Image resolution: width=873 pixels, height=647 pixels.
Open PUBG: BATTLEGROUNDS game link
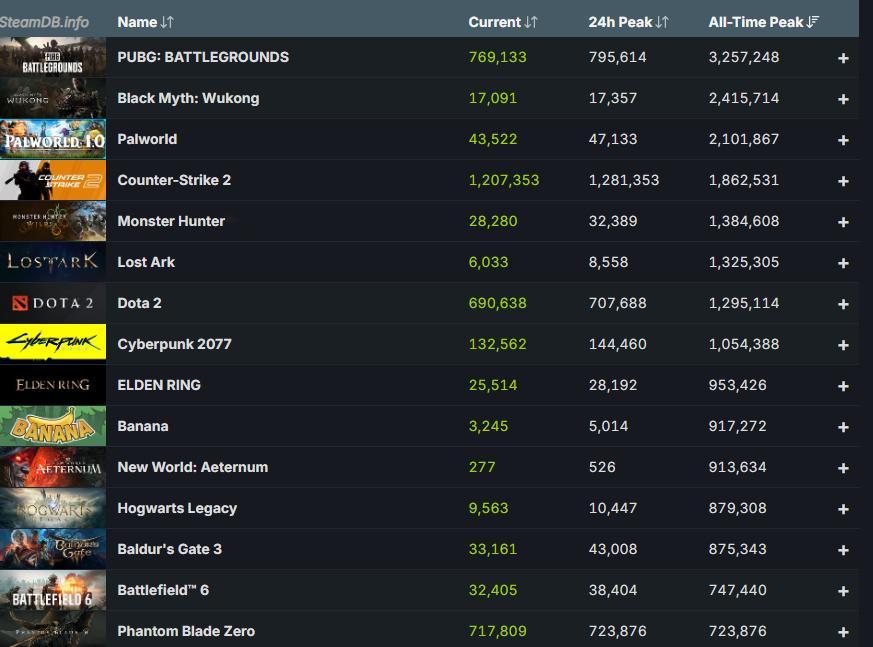[x=203, y=57]
